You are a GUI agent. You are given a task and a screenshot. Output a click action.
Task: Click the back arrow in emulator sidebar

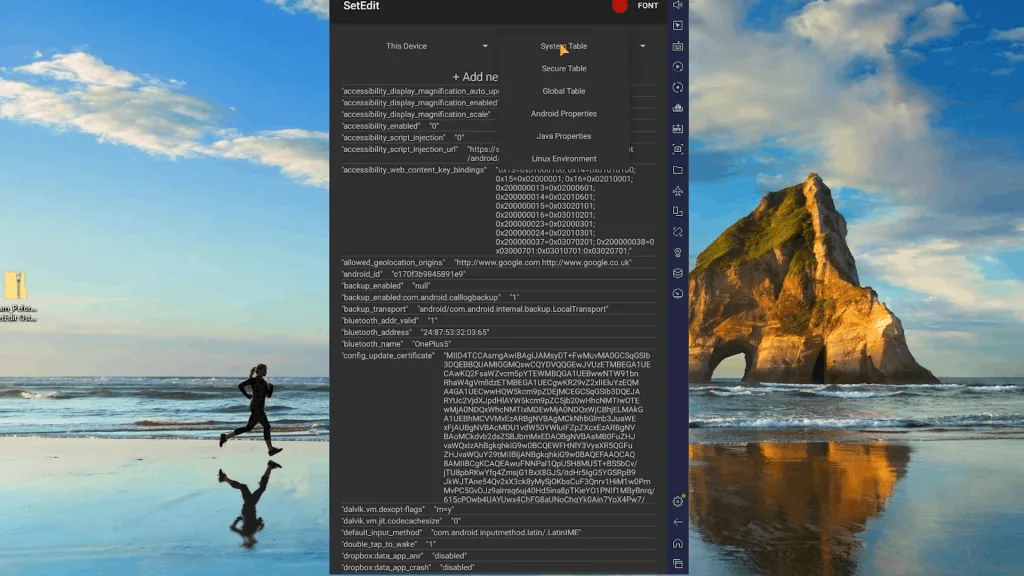tap(678, 522)
